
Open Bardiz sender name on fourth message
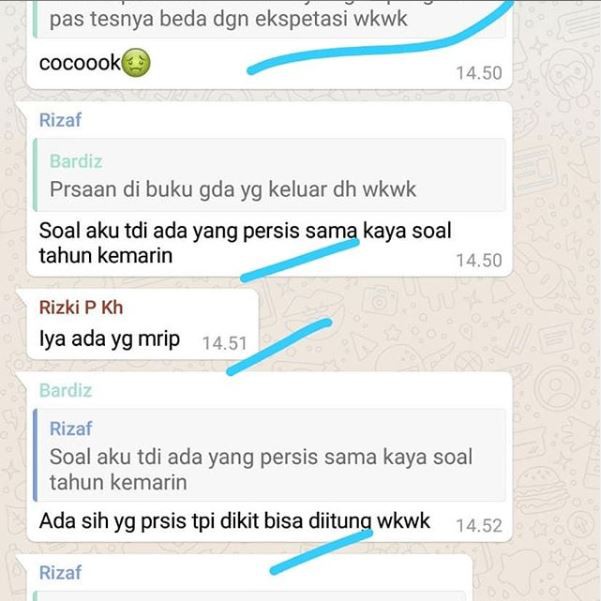tap(66, 391)
